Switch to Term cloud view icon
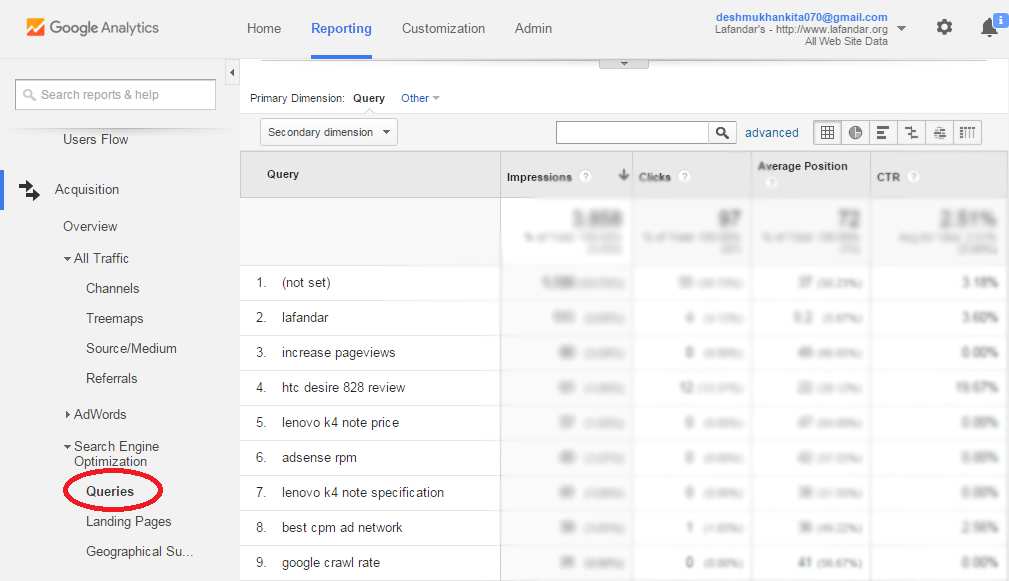Viewport: 1009px width, 581px height. 940,133
